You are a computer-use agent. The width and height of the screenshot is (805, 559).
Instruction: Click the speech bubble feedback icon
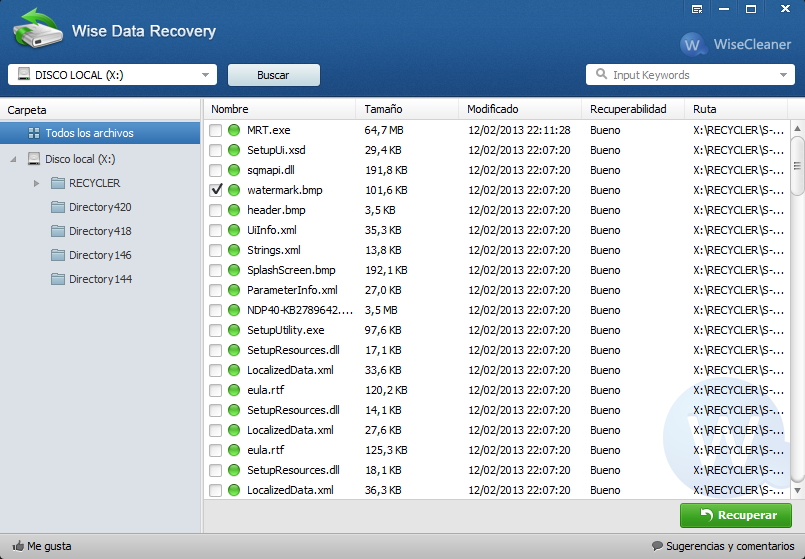tap(657, 546)
